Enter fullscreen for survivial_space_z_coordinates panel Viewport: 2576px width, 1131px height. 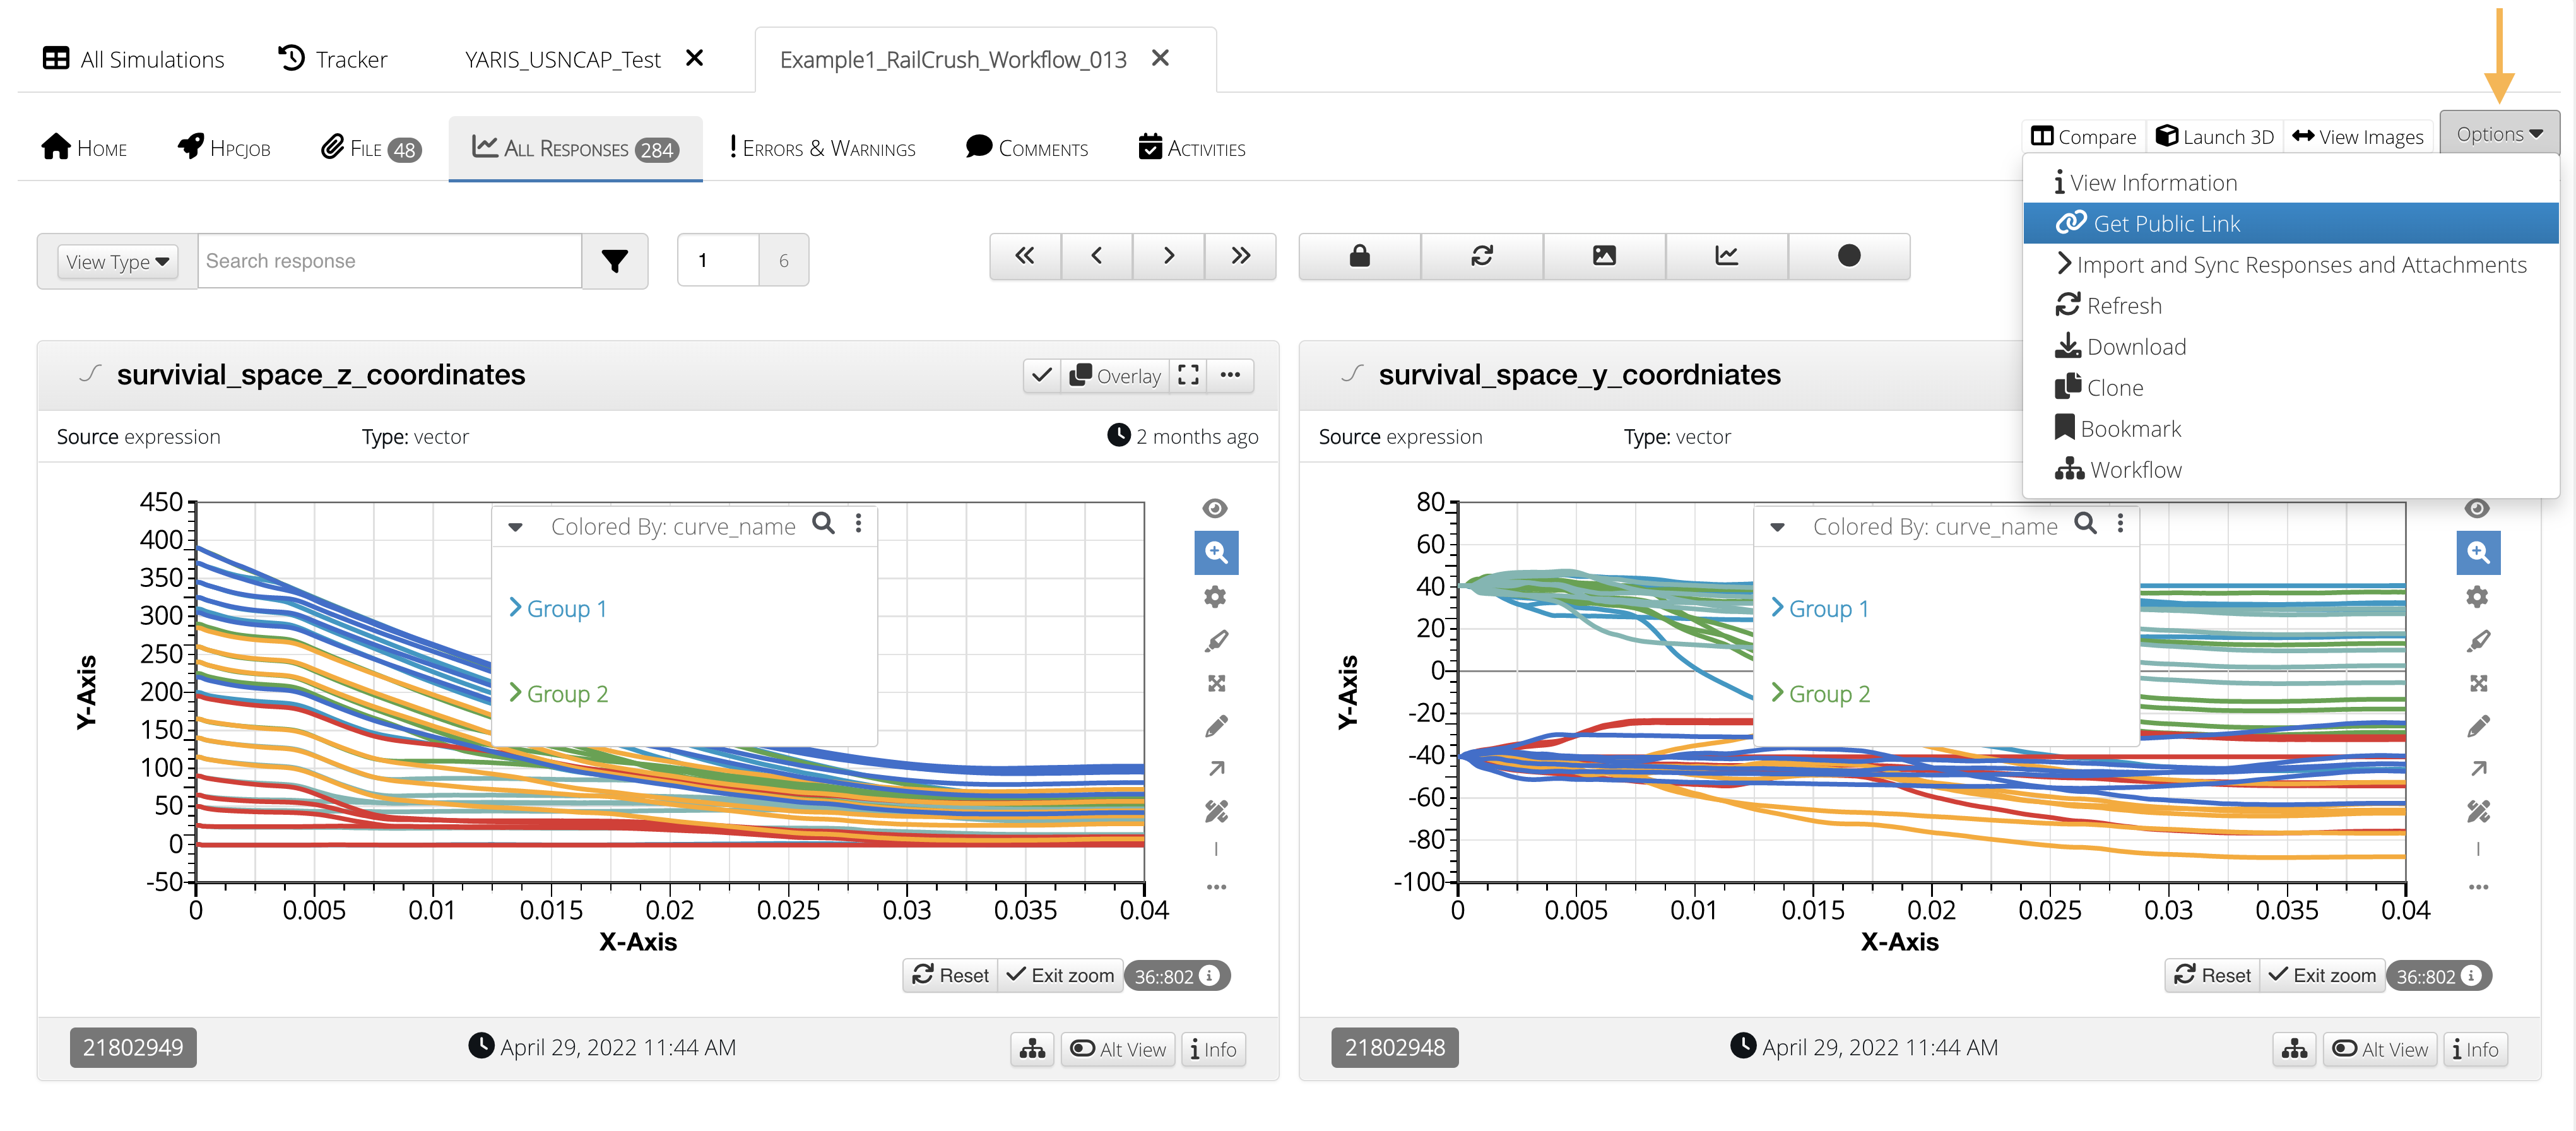[1188, 375]
